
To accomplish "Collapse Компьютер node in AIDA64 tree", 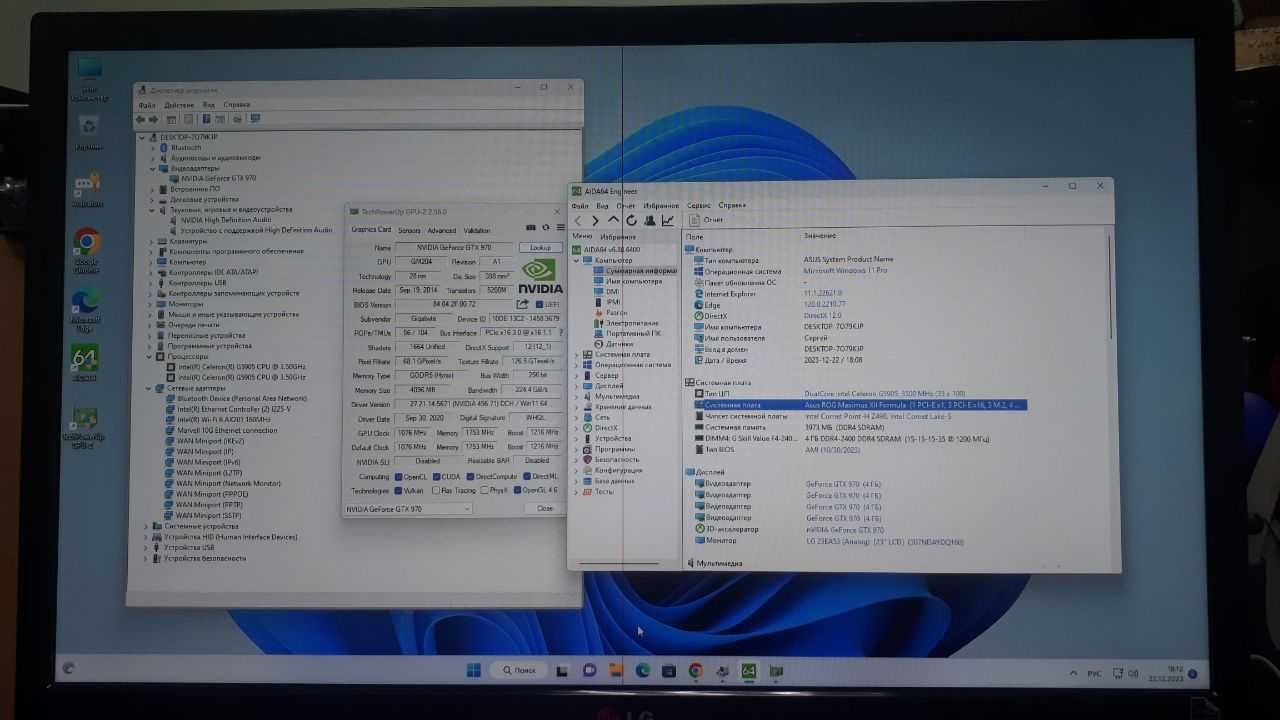I will (x=577, y=260).
